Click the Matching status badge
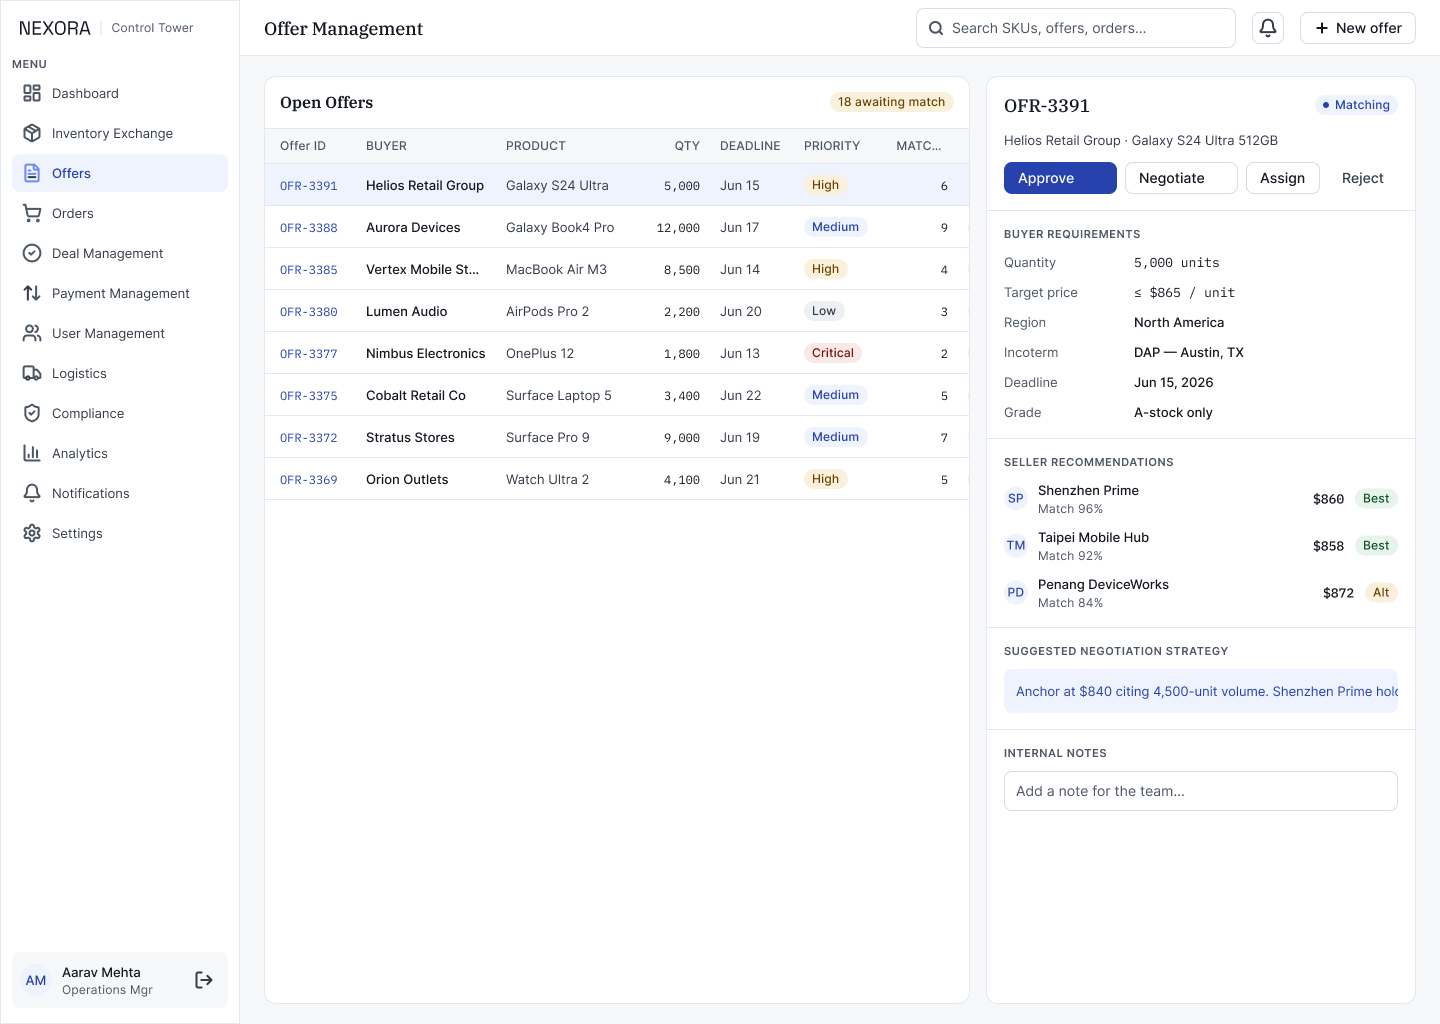Screen dimensions: 1440x1024 tap(1356, 105)
